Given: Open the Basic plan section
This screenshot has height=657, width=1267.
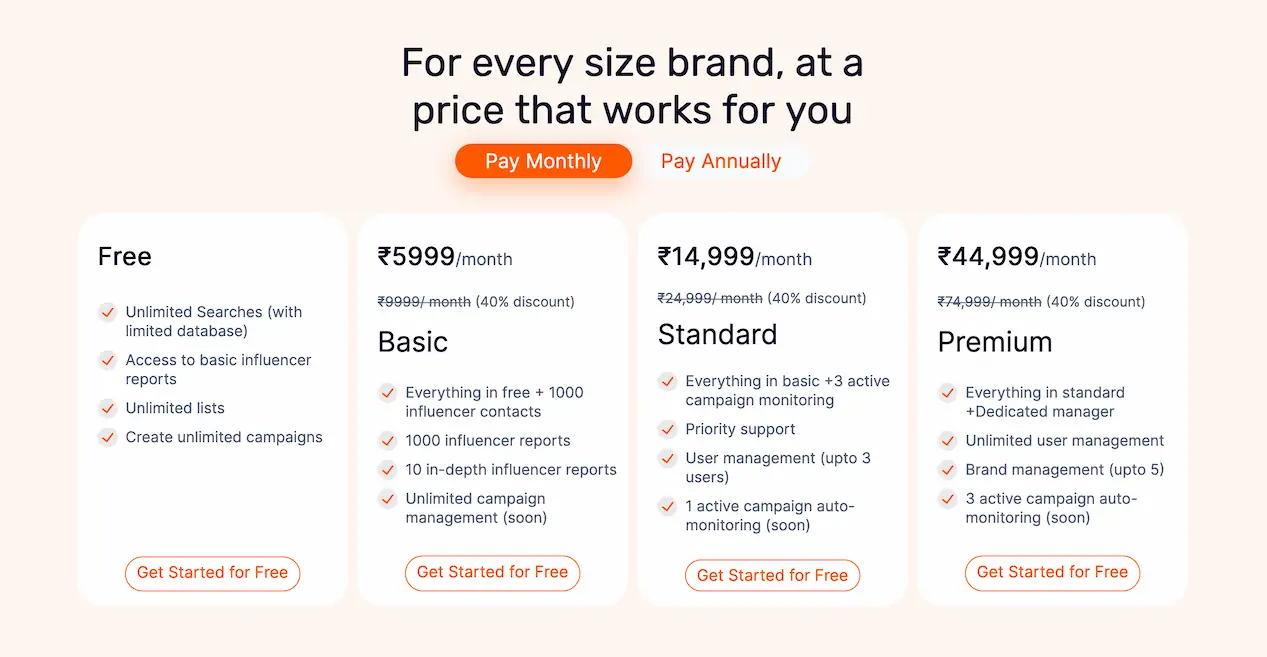Looking at the screenshot, I should (411, 341).
